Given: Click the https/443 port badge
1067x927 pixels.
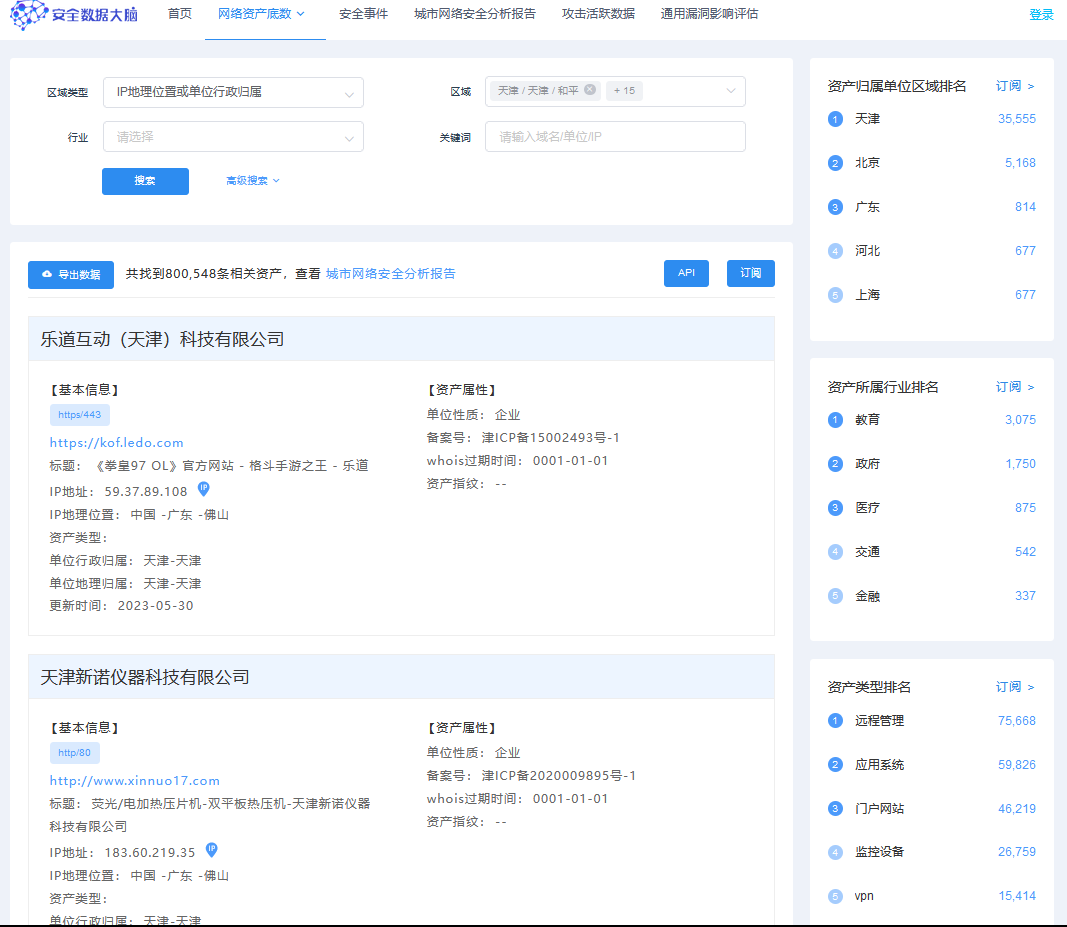Looking at the screenshot, I should point(79,414).
